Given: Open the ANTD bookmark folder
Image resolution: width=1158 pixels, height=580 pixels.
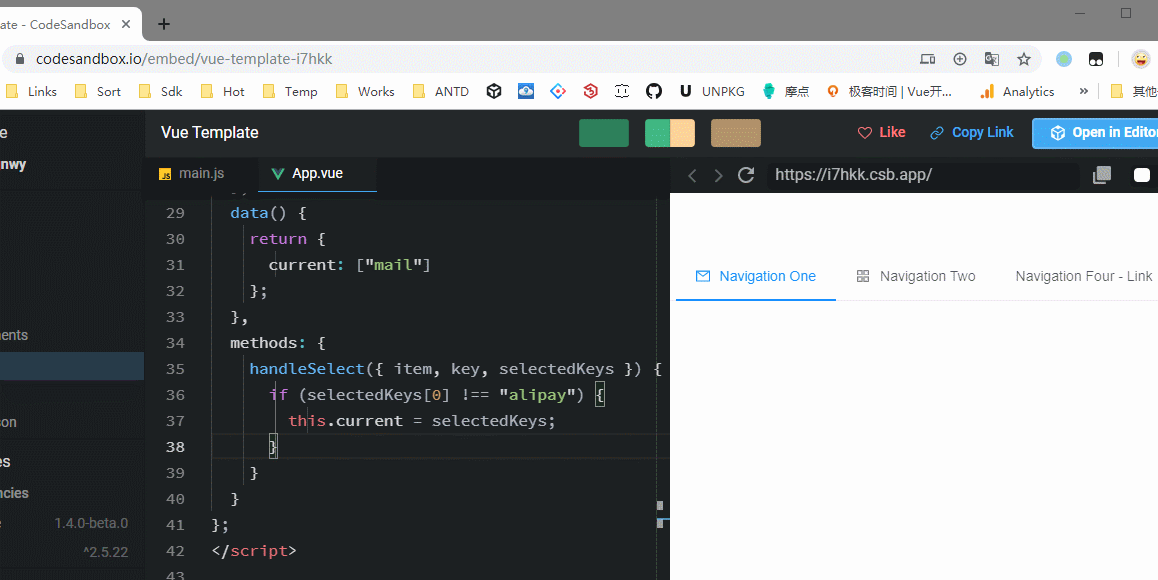Looking at the screenshot, I should pos(441,92).
